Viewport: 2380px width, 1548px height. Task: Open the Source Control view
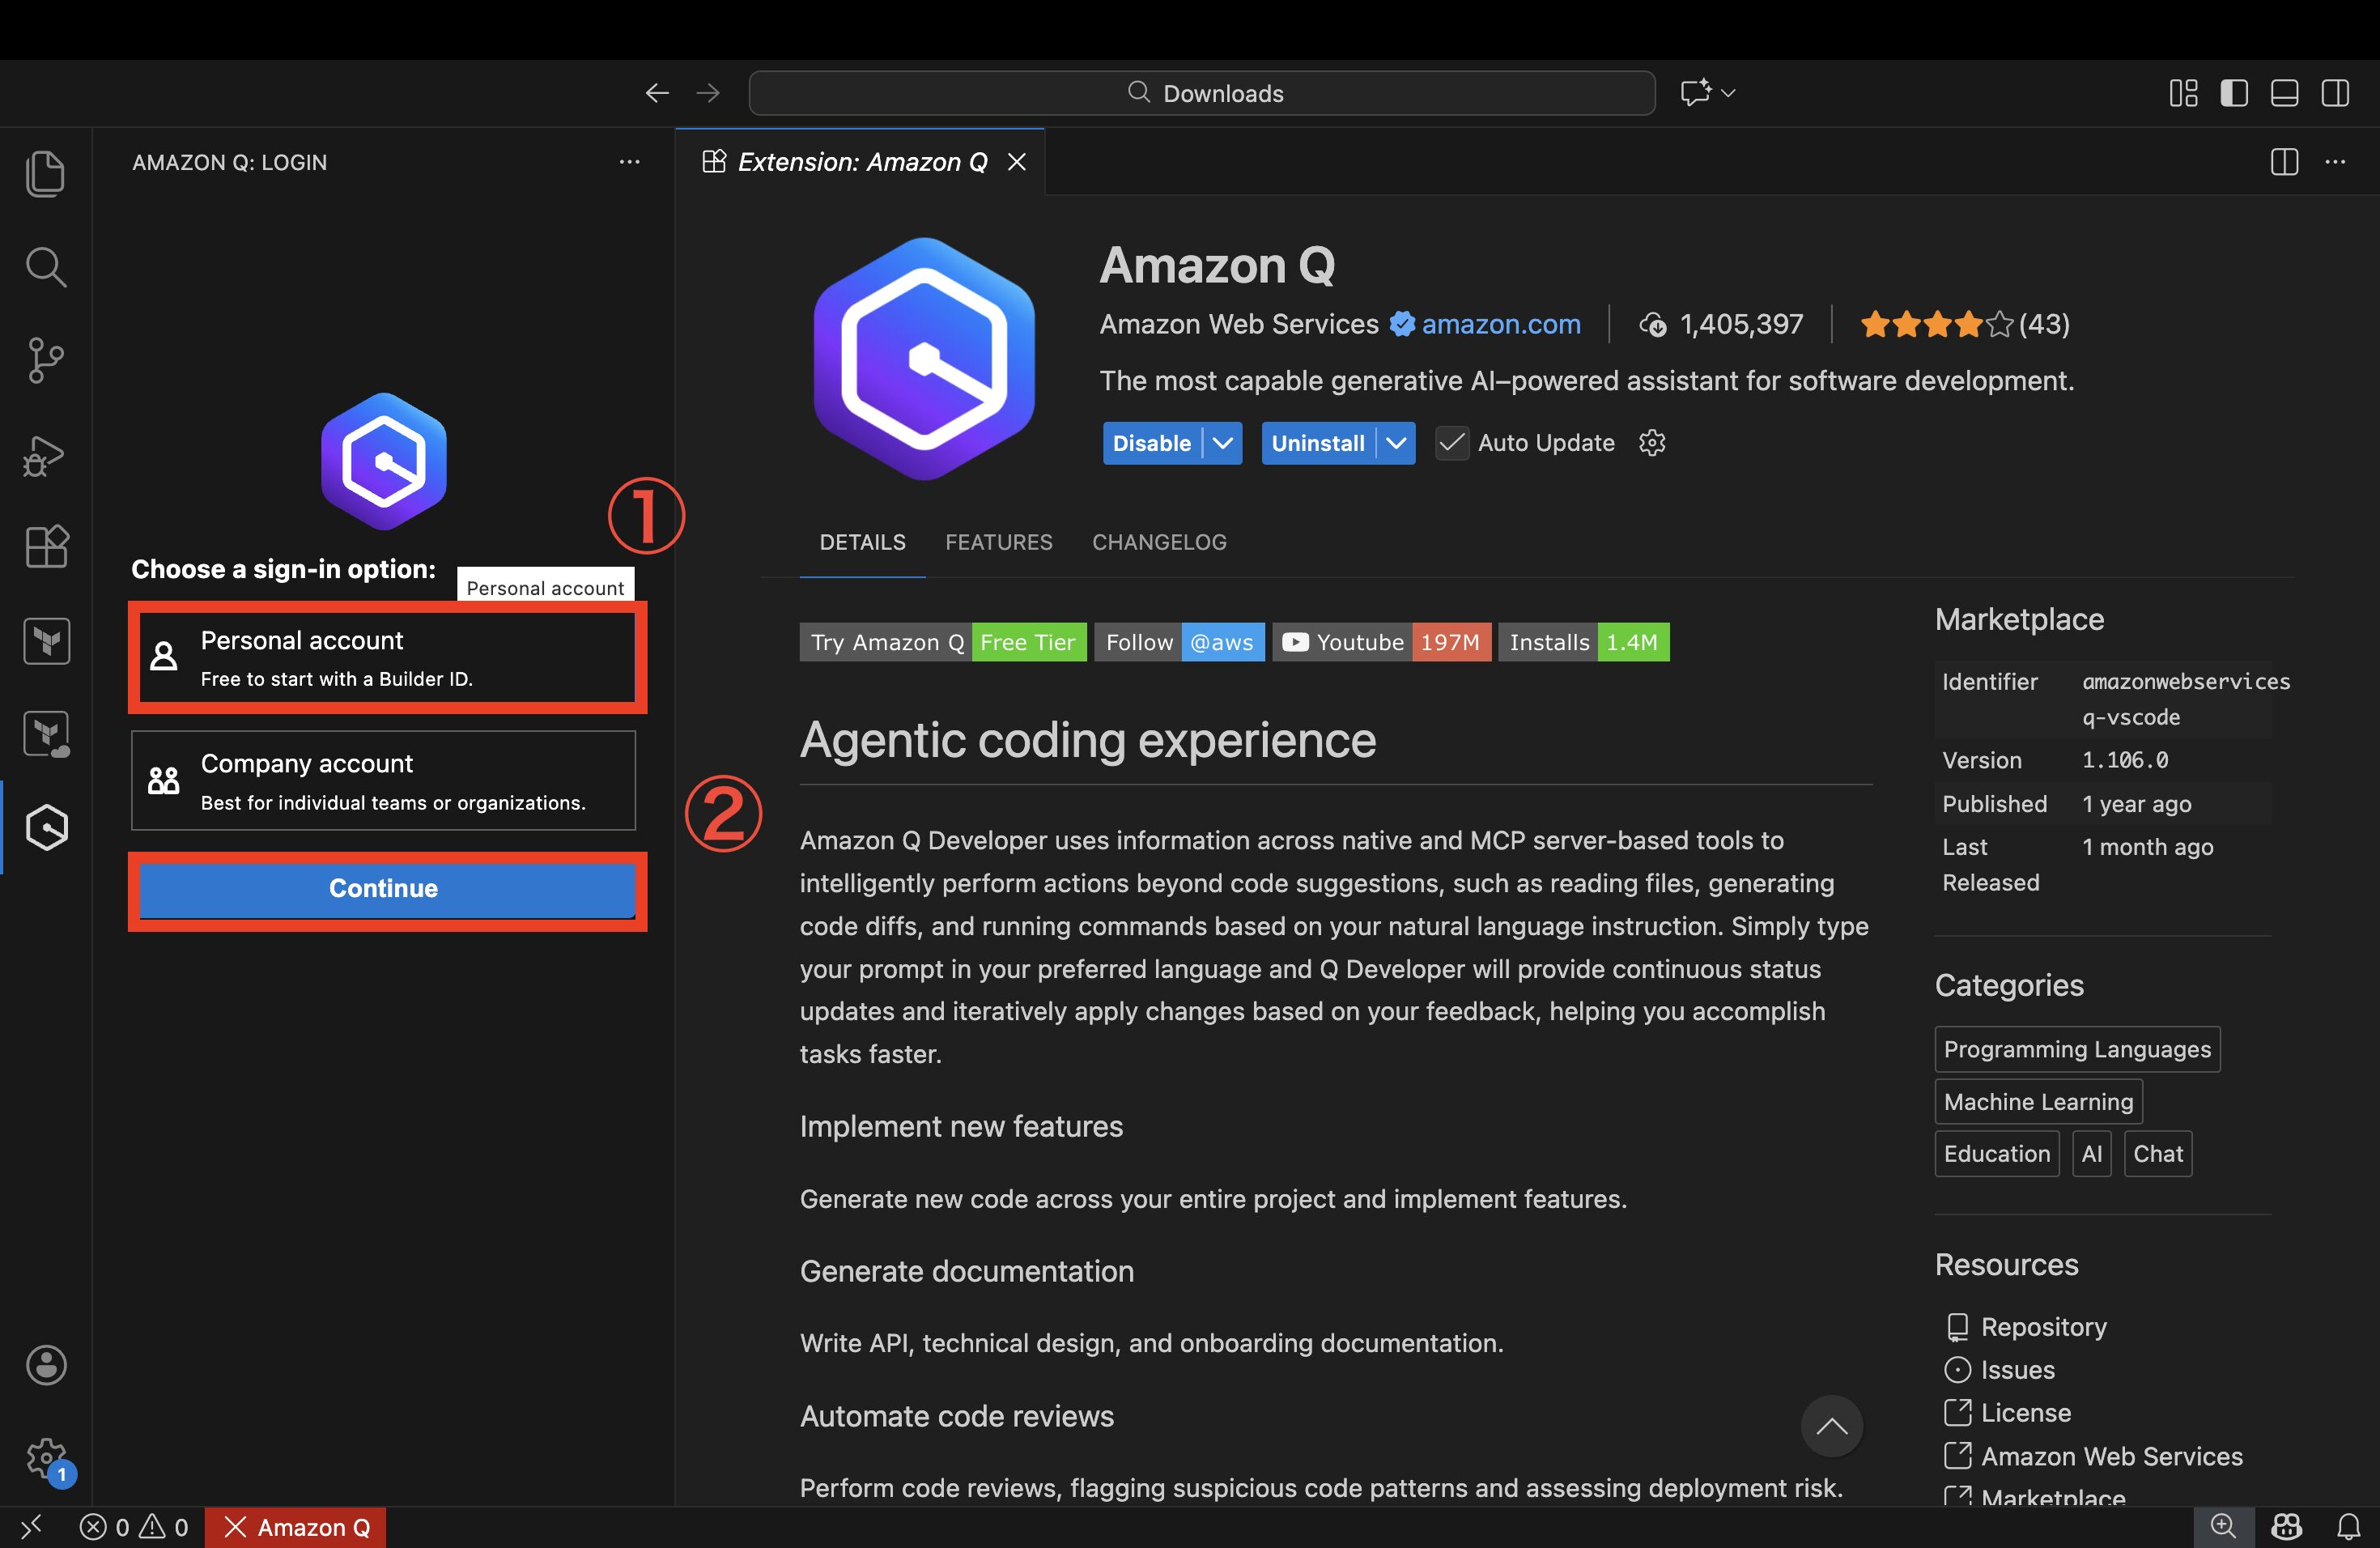pos(46,360)
